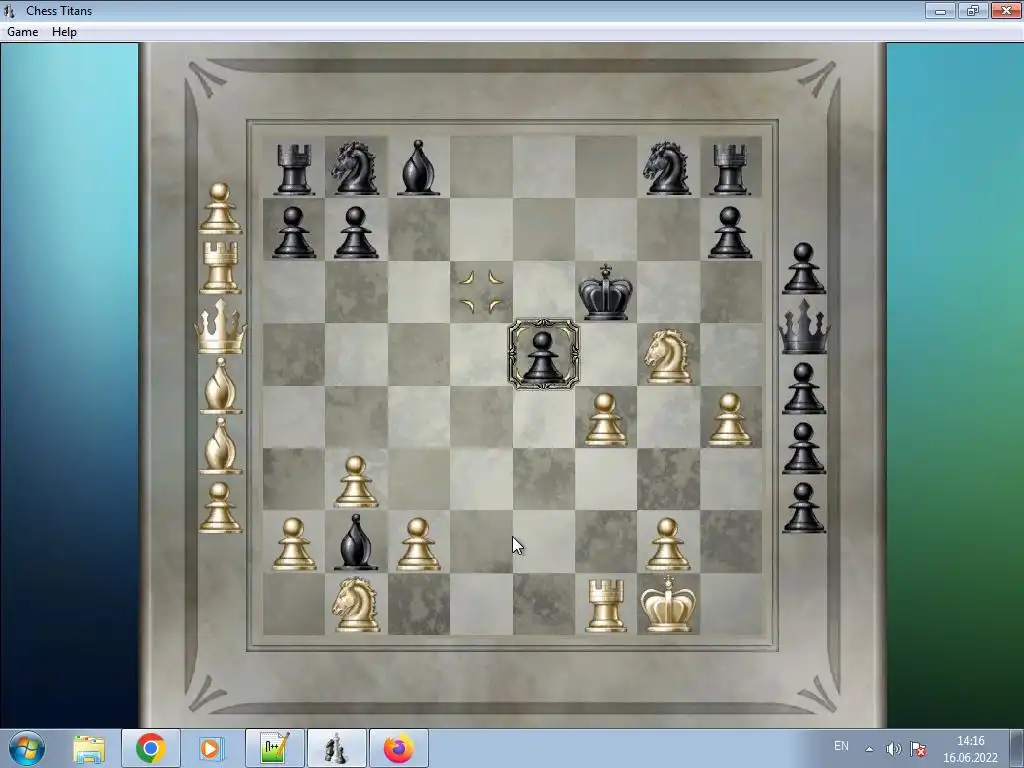Select the white pawn on a2
Image resolution: width=1024 pixels, height=768 pixels.
pyautogui.click(x=293, y=544)
